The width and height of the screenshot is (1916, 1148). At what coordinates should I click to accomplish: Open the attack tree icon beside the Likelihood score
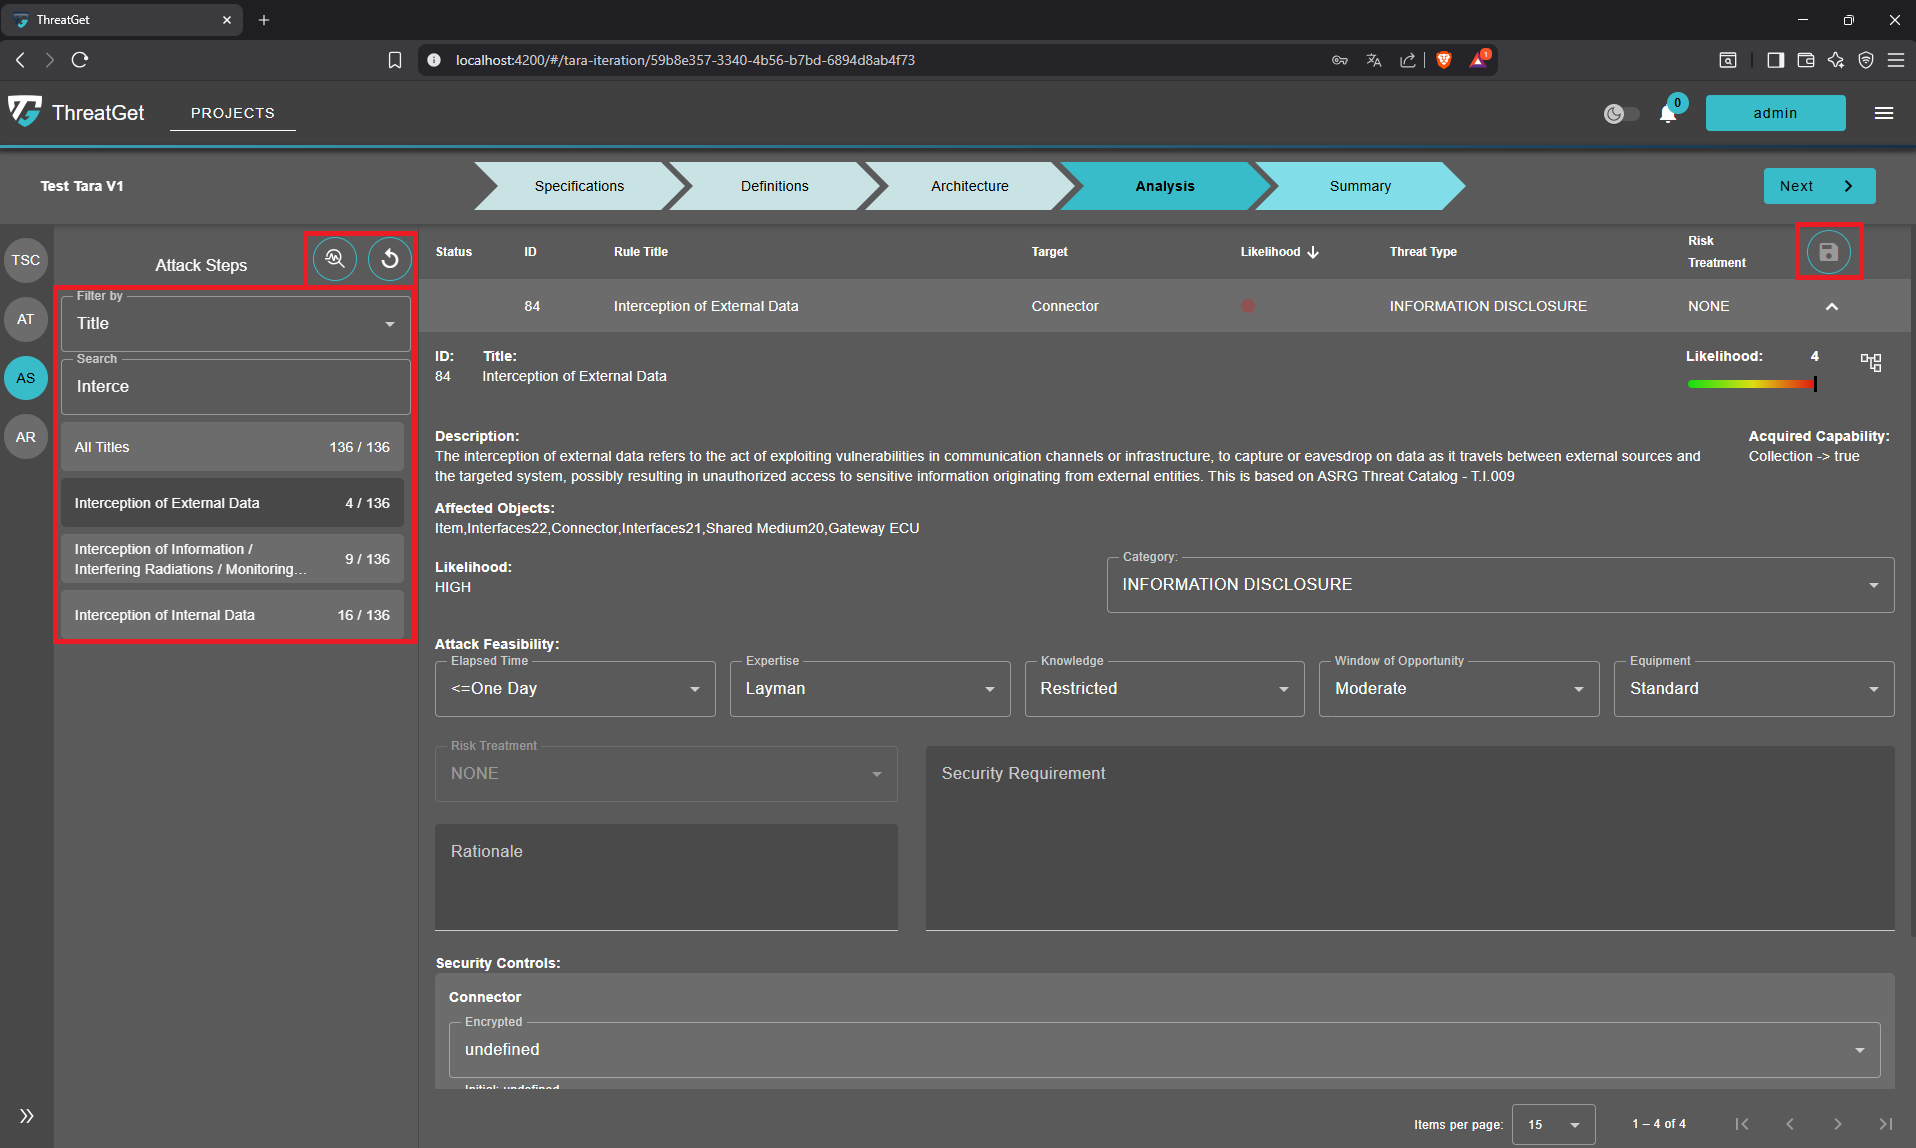pyautogui.click(x=1872, y=363)
